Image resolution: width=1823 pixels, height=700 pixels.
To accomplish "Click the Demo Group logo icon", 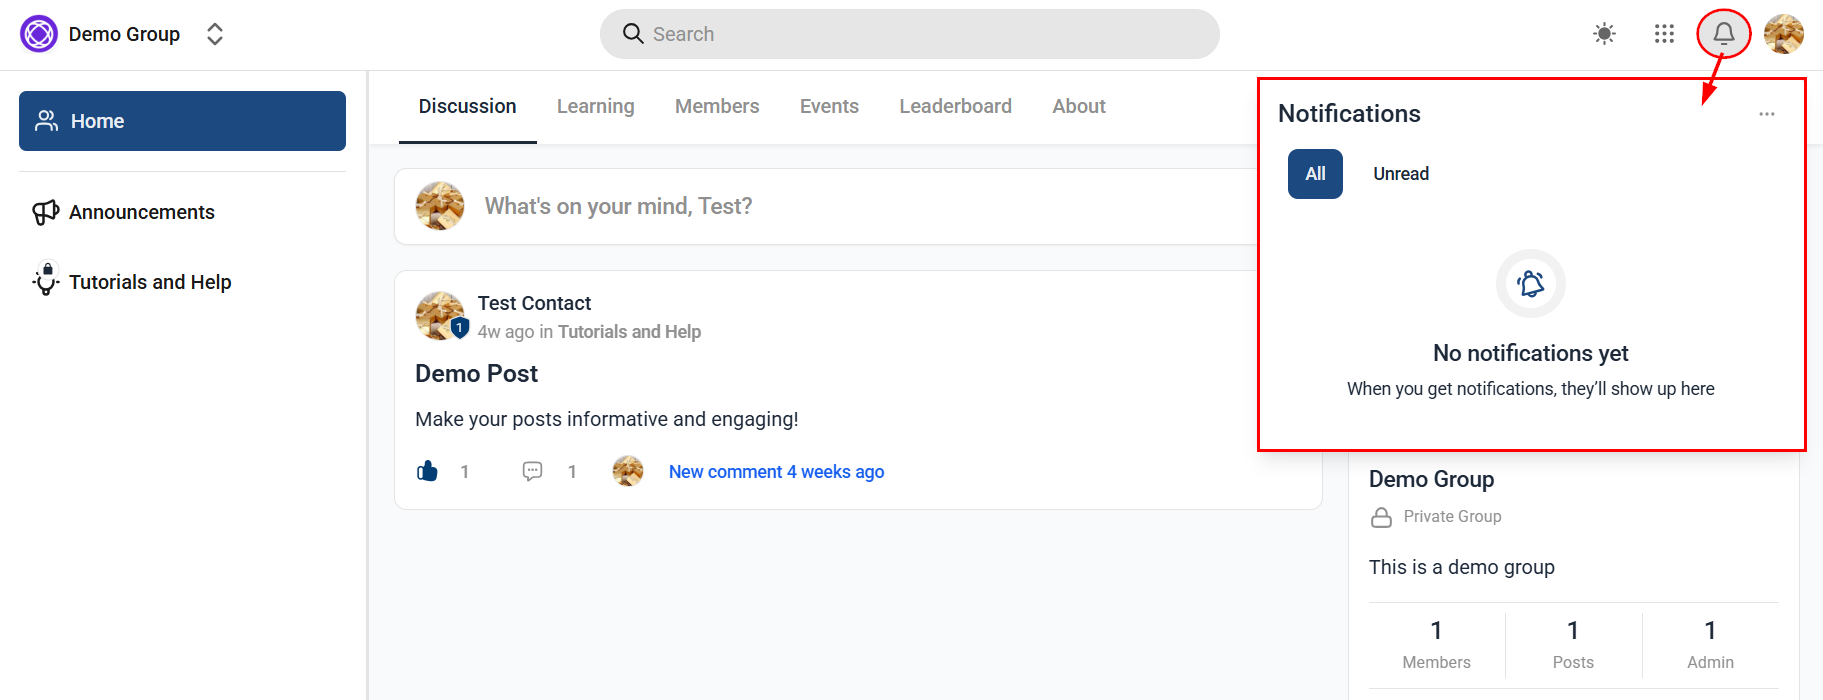I will pos(39,34).
